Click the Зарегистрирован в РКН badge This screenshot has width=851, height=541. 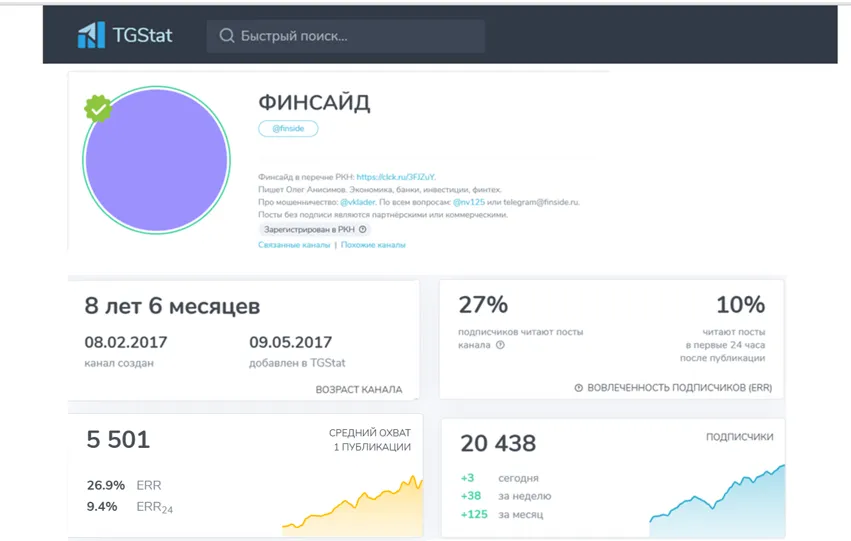tap(315, 230)
